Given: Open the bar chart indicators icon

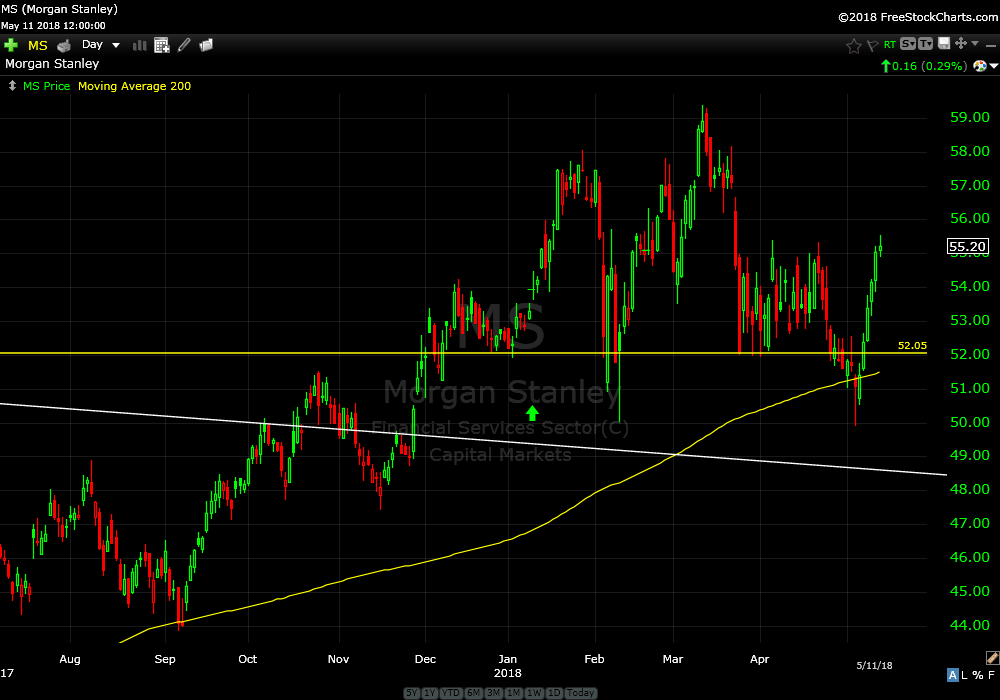Looking at the screenshot, I should click(x=139, y=45).
